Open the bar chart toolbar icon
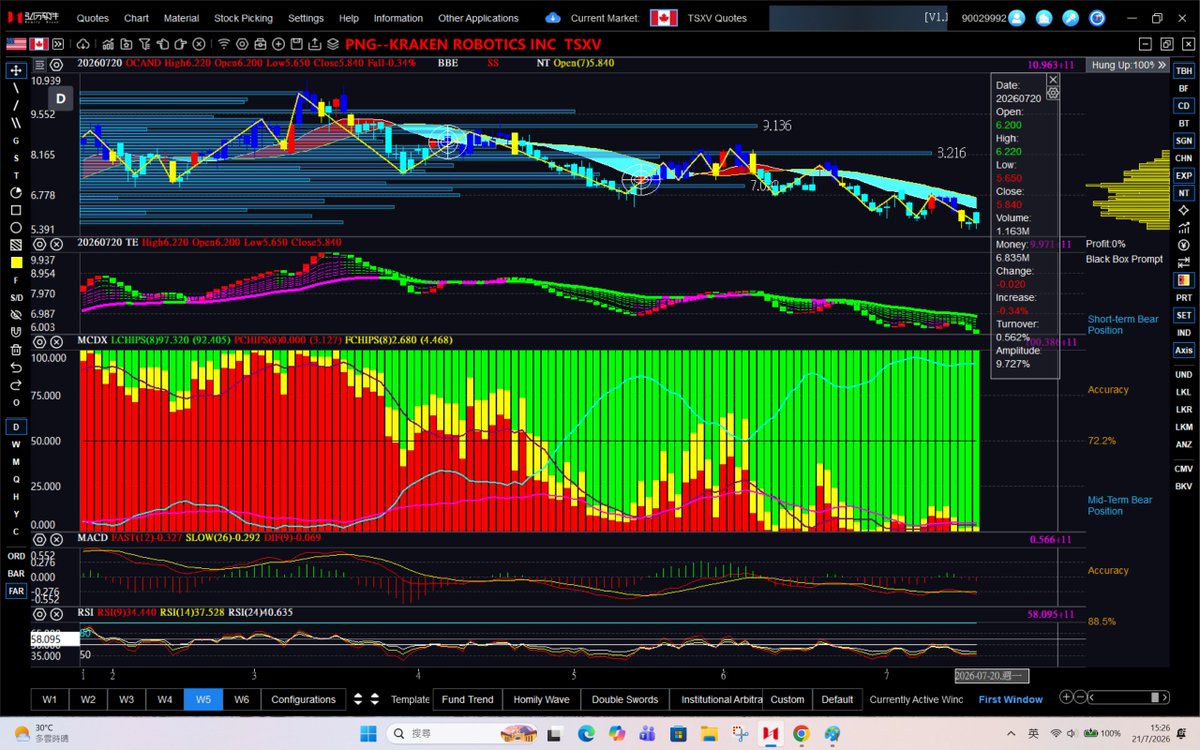This screenshot has width=1200, height=750. pos(108,44)
